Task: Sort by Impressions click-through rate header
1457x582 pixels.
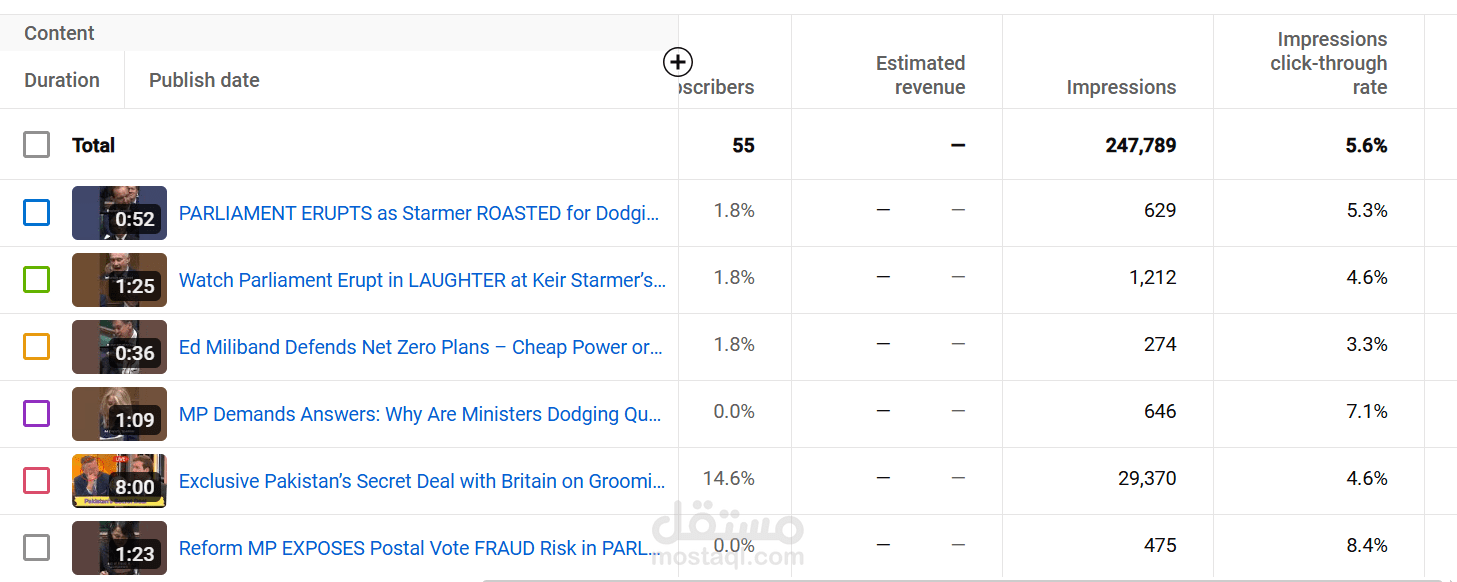Action: click(1328, 63)
